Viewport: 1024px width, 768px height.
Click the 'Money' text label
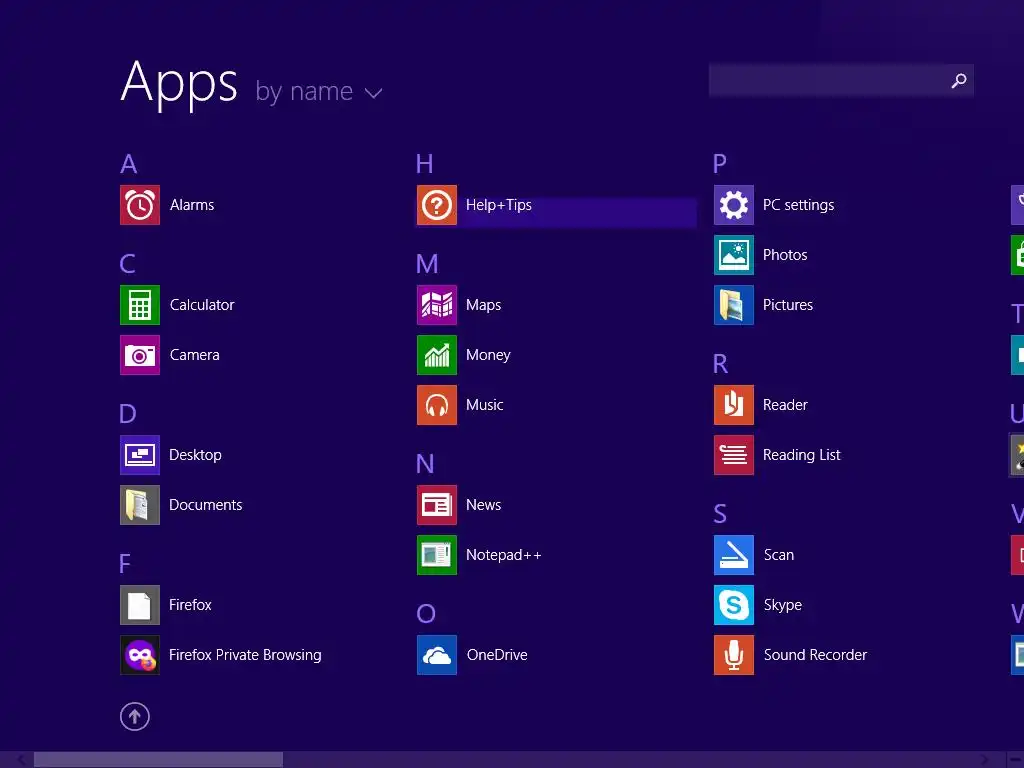[x=488, y=355]
